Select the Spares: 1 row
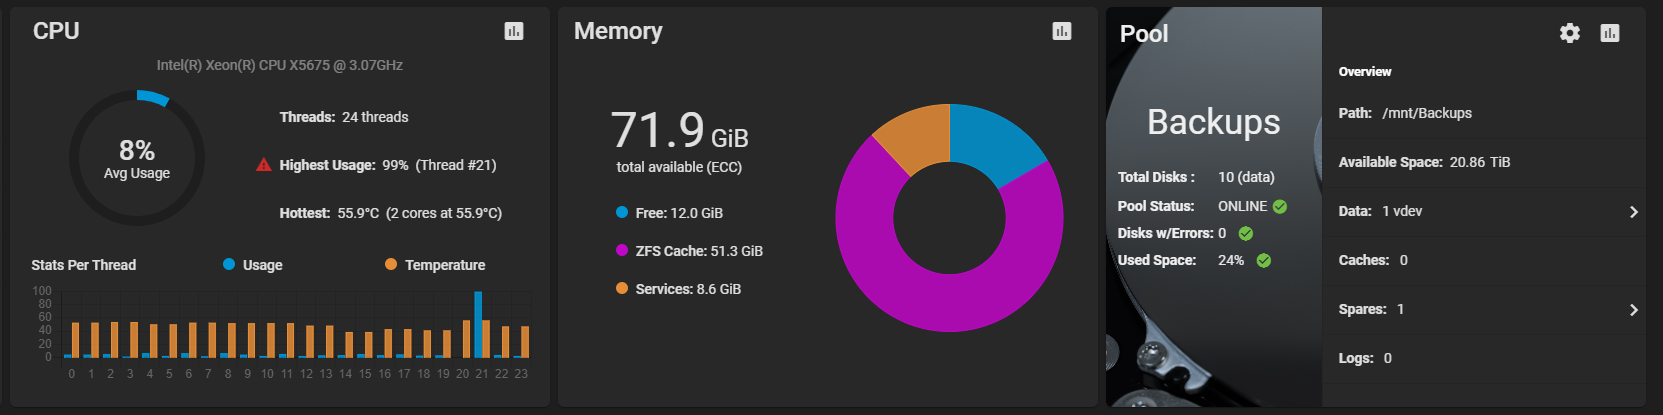The width and height of the screenshot is (1663, 415). [1484, 309]
